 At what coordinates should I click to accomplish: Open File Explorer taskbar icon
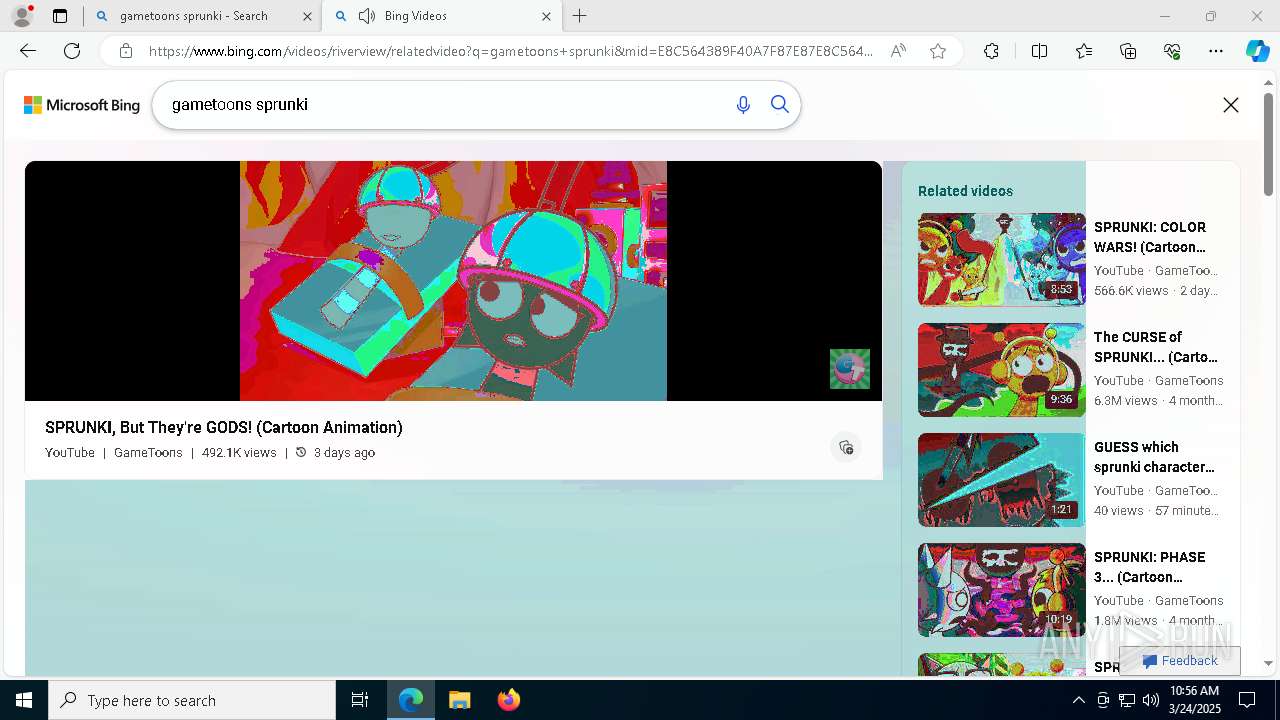pos(460,700)
